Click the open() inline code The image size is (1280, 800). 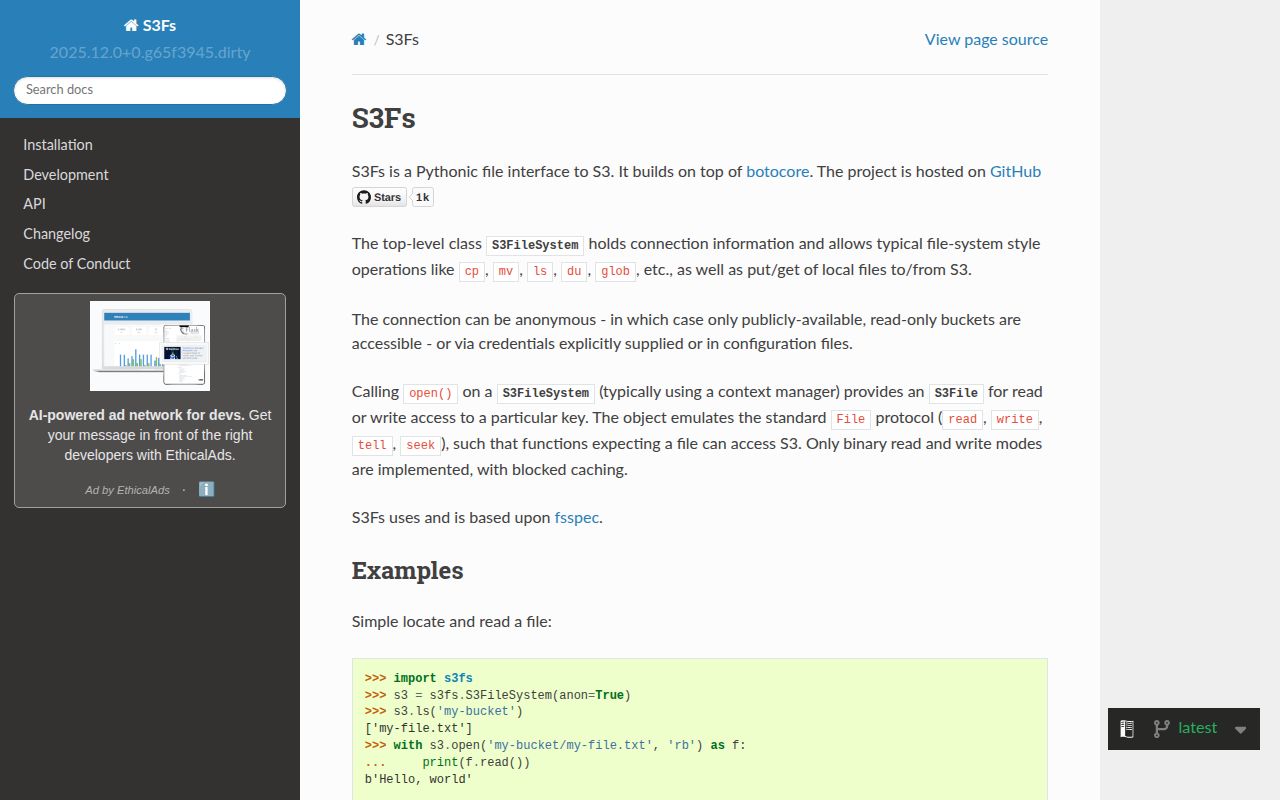tap(430, 393)
